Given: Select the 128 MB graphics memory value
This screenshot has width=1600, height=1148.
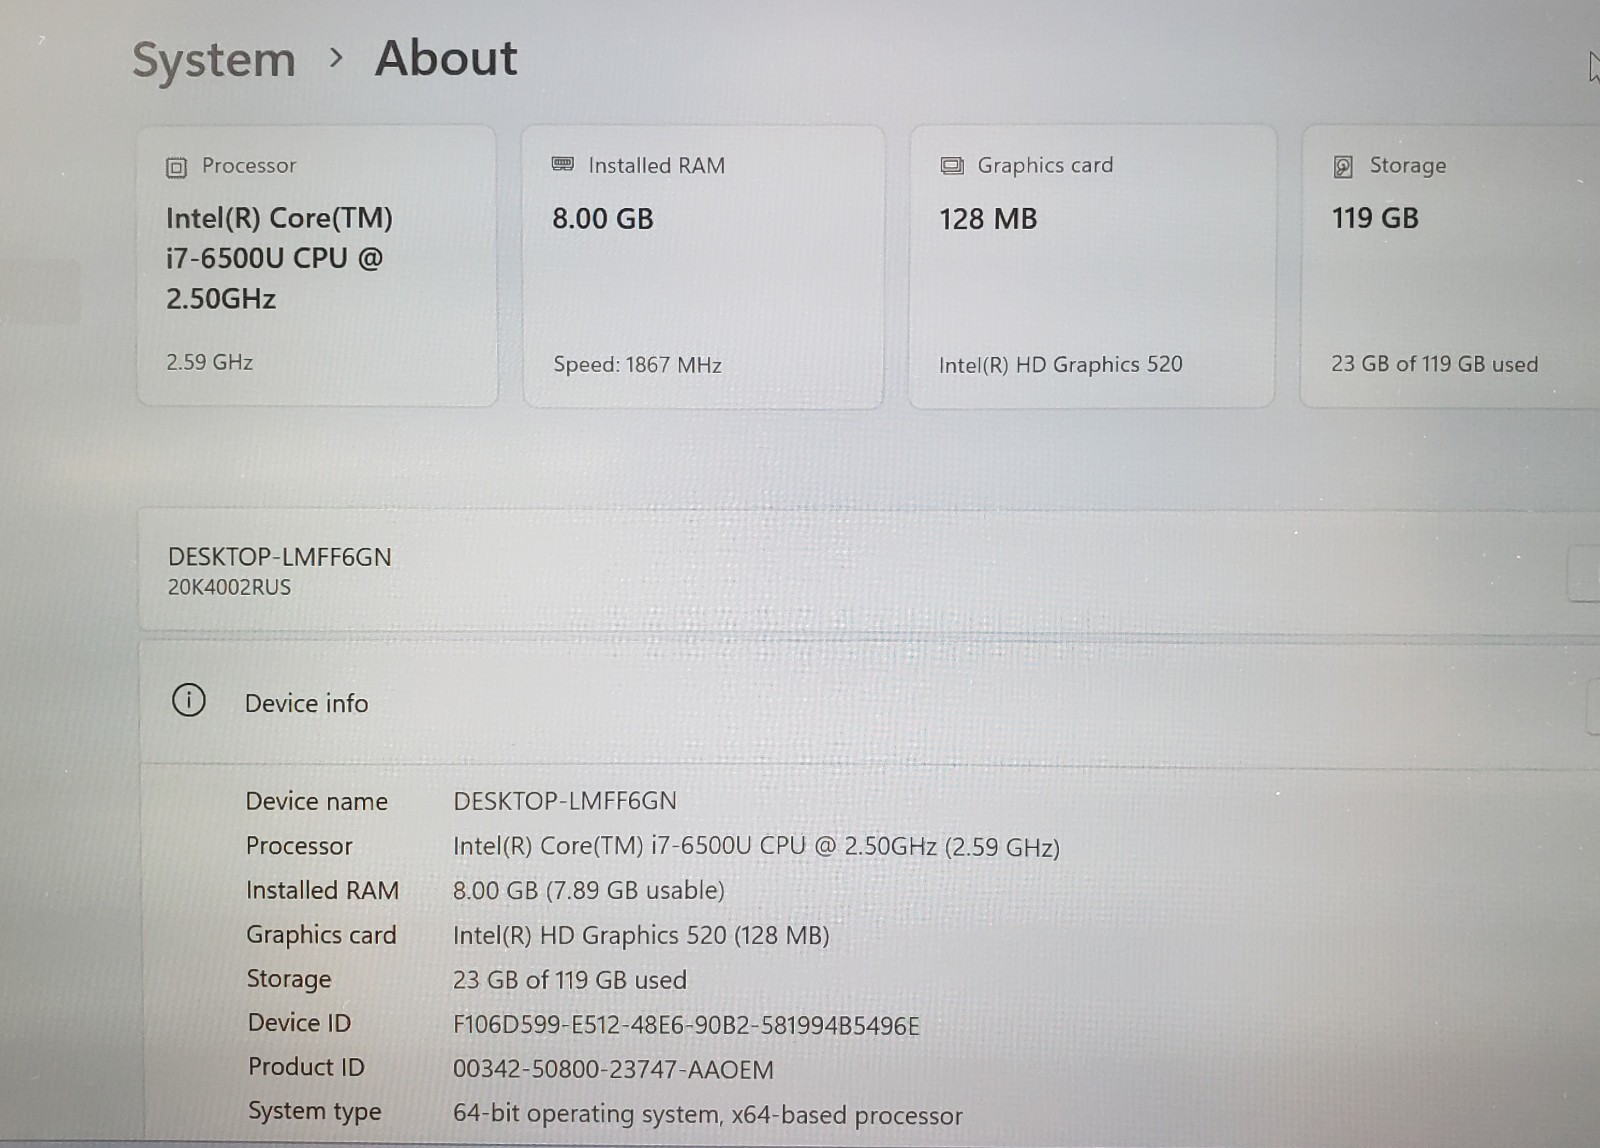Looking at the screenshot, I should tap(988, 219).
